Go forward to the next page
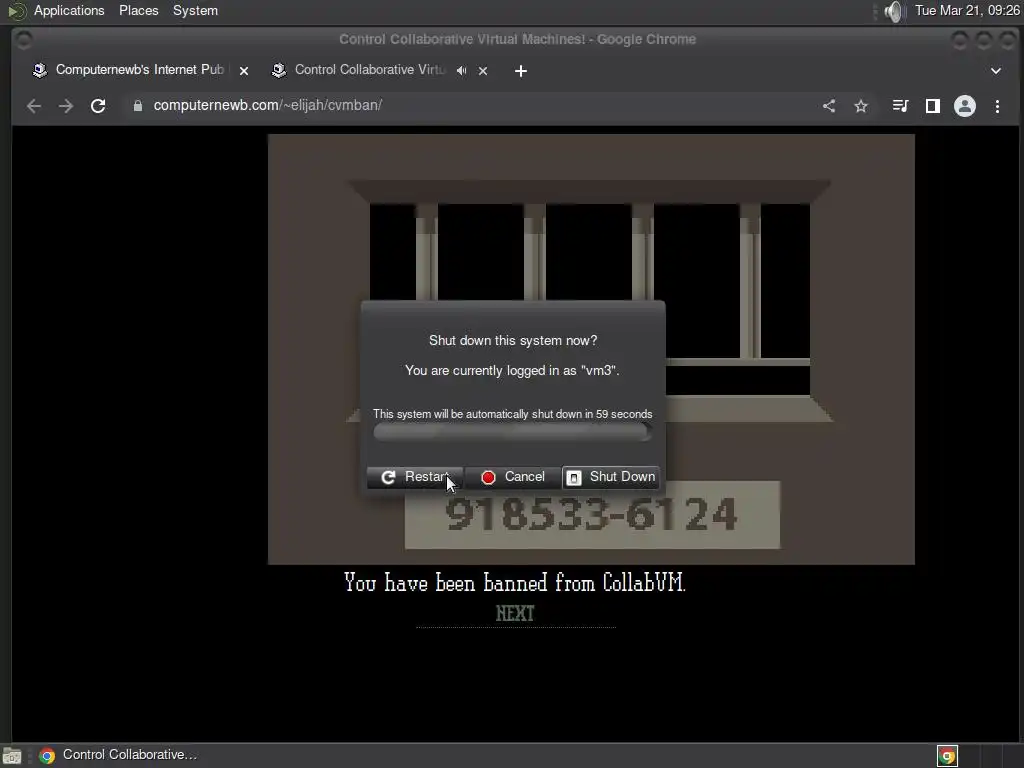This screenshot has height=768, width=1024. point(66,106)
